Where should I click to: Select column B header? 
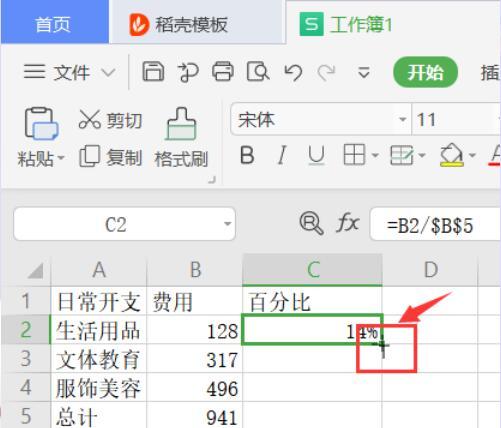click(195, 270)
